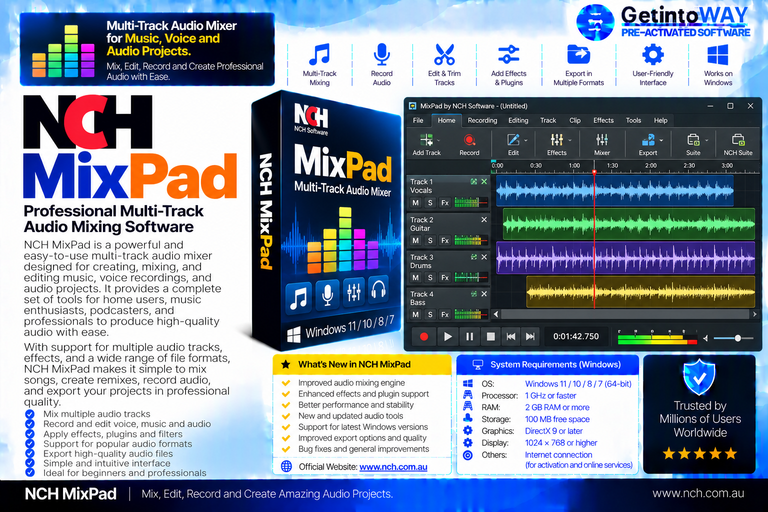Open the Track tab
The image size is (768, 512).
[x=548, y=121]
